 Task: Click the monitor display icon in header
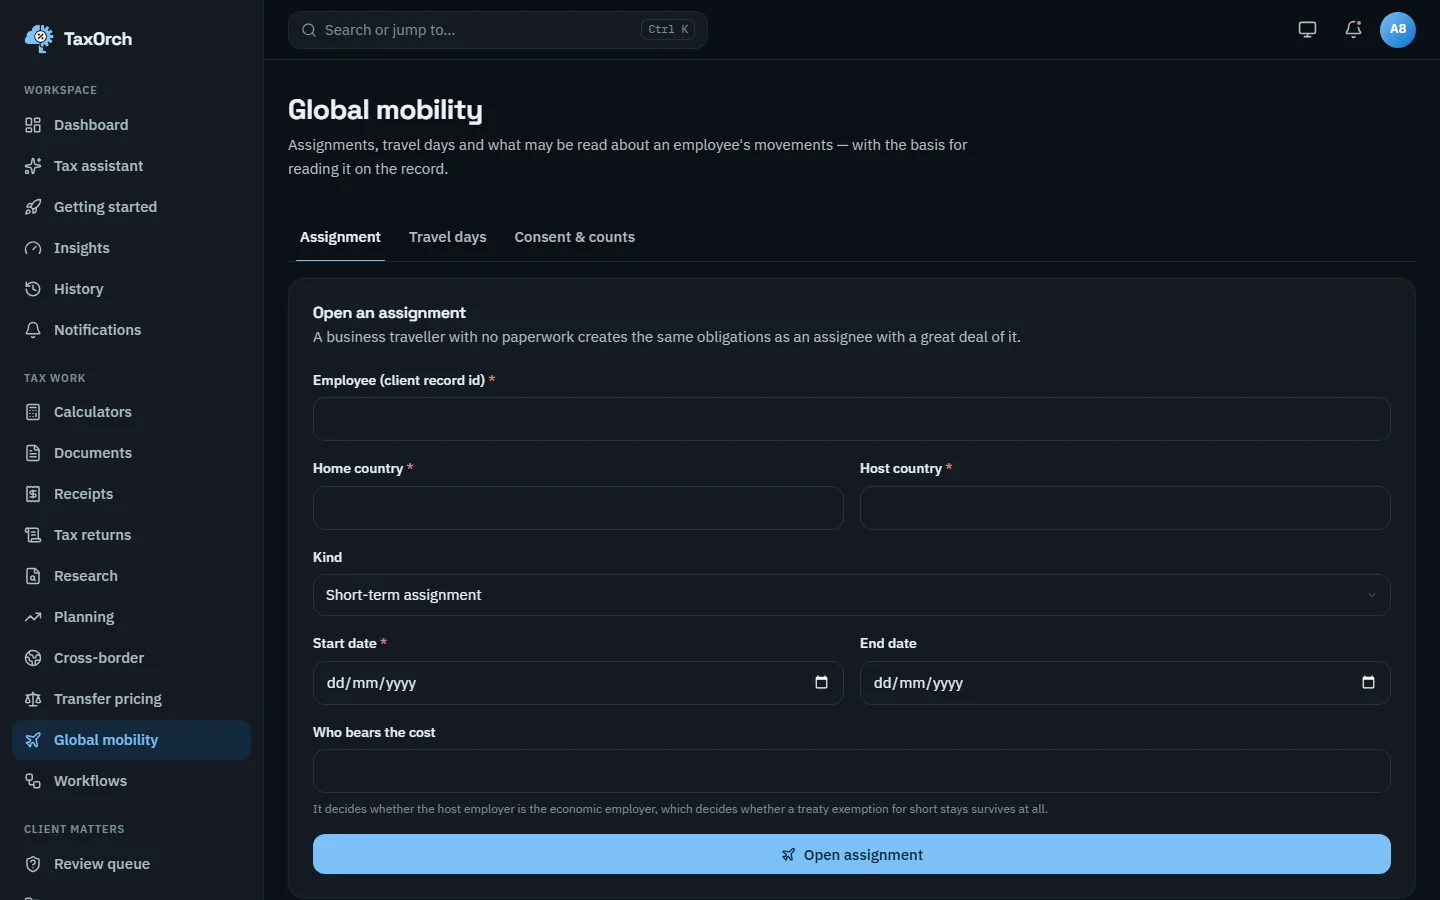[x=1307, y=30]
